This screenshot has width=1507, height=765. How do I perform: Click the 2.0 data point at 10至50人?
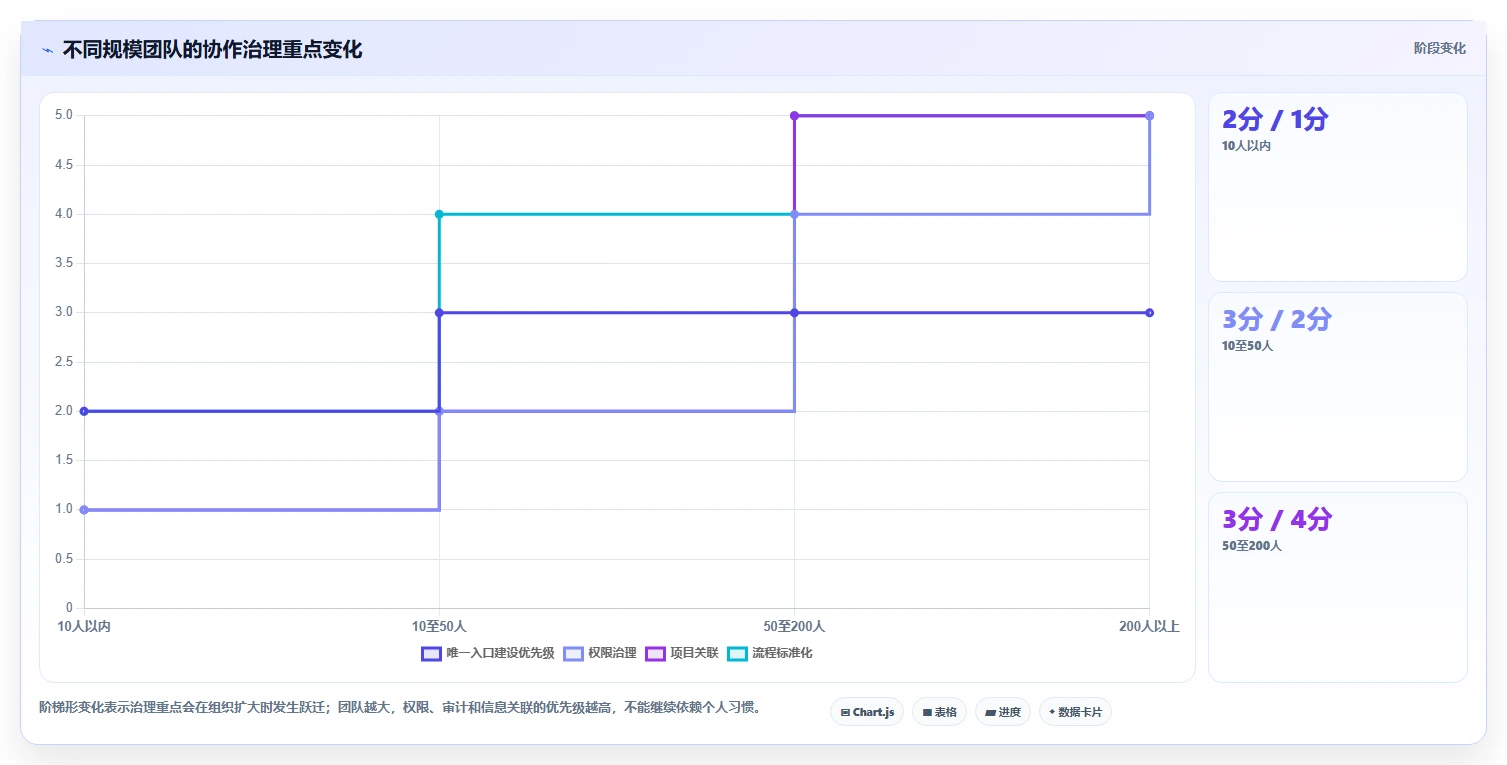[439, 411]
